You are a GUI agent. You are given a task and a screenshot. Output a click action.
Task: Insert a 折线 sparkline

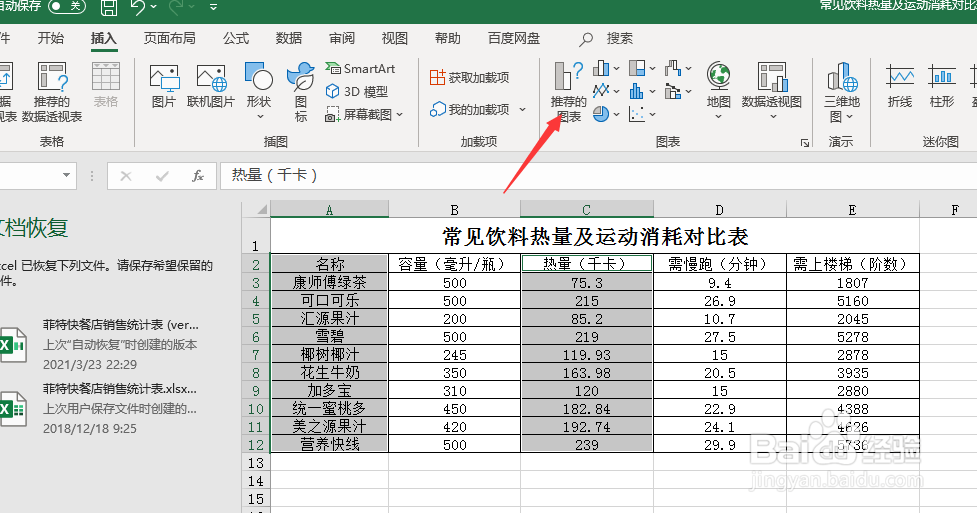click(x=900, y=86)
